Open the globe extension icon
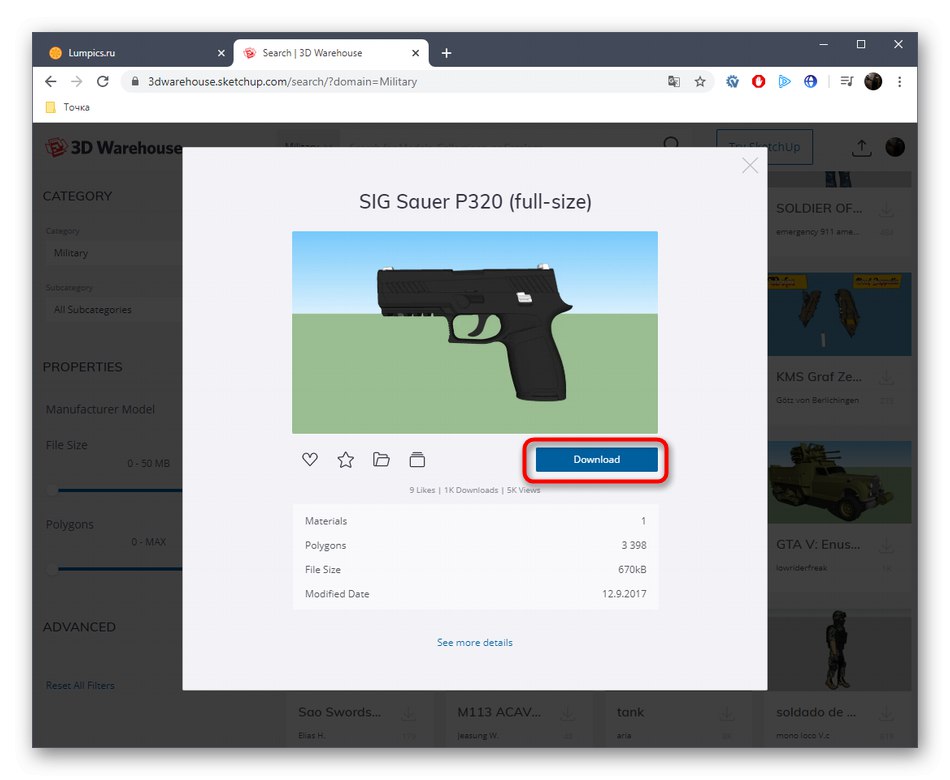This screenshot has width=950, height=780. (810, 81)
